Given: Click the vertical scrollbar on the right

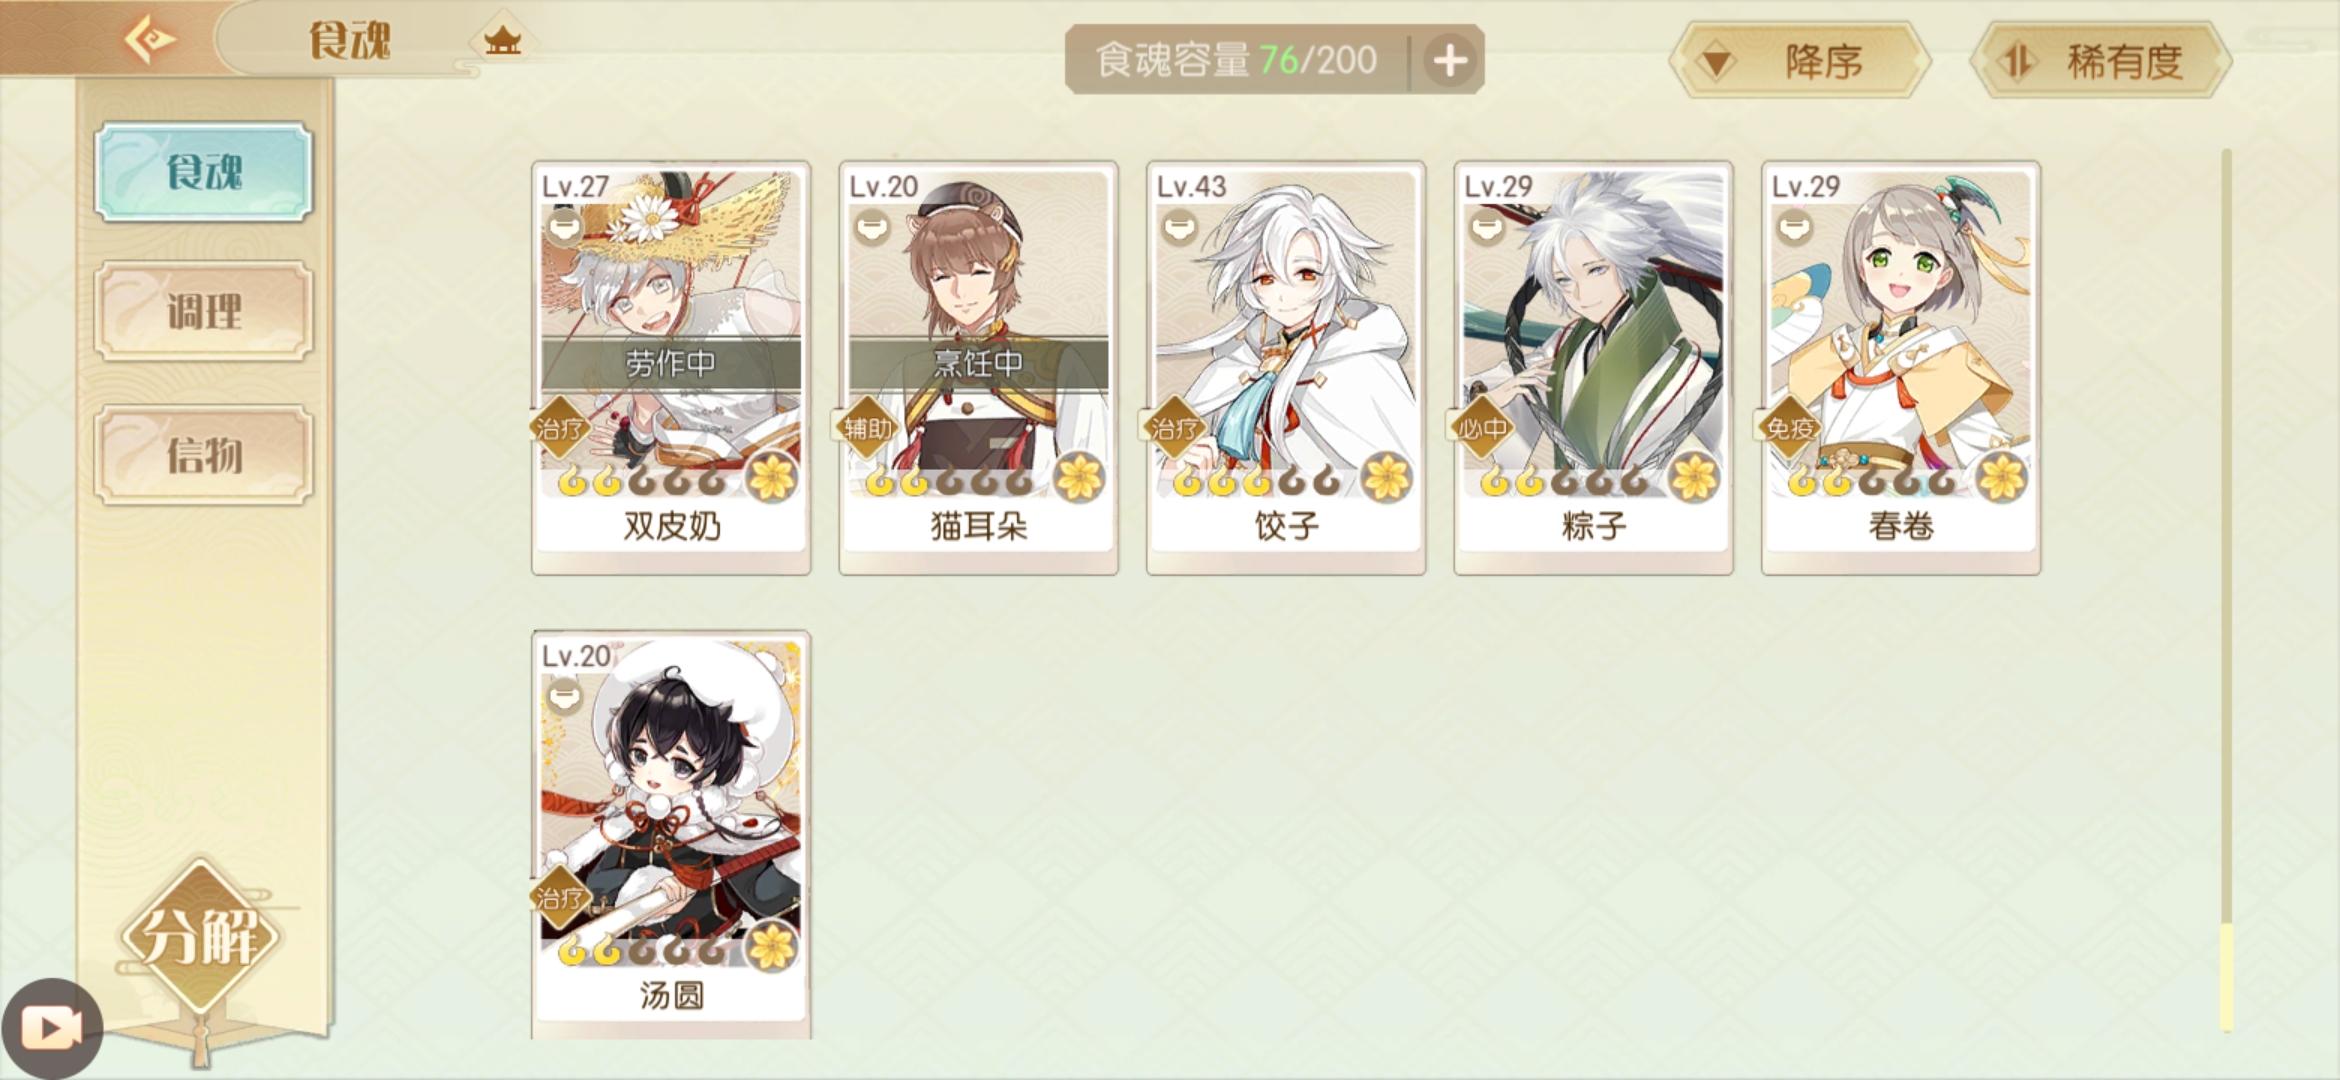Looking at the screenshot, I should pos(2226,590).
